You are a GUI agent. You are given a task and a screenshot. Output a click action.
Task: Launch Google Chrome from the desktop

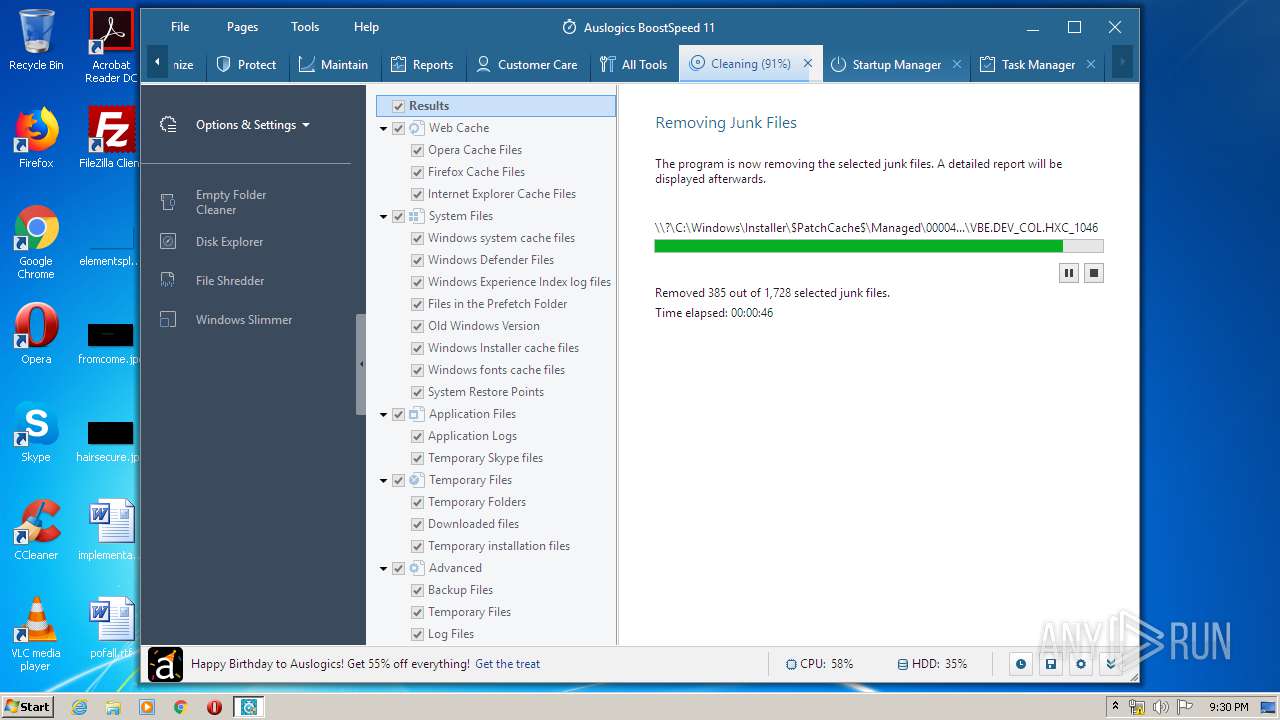coord(36,243)
